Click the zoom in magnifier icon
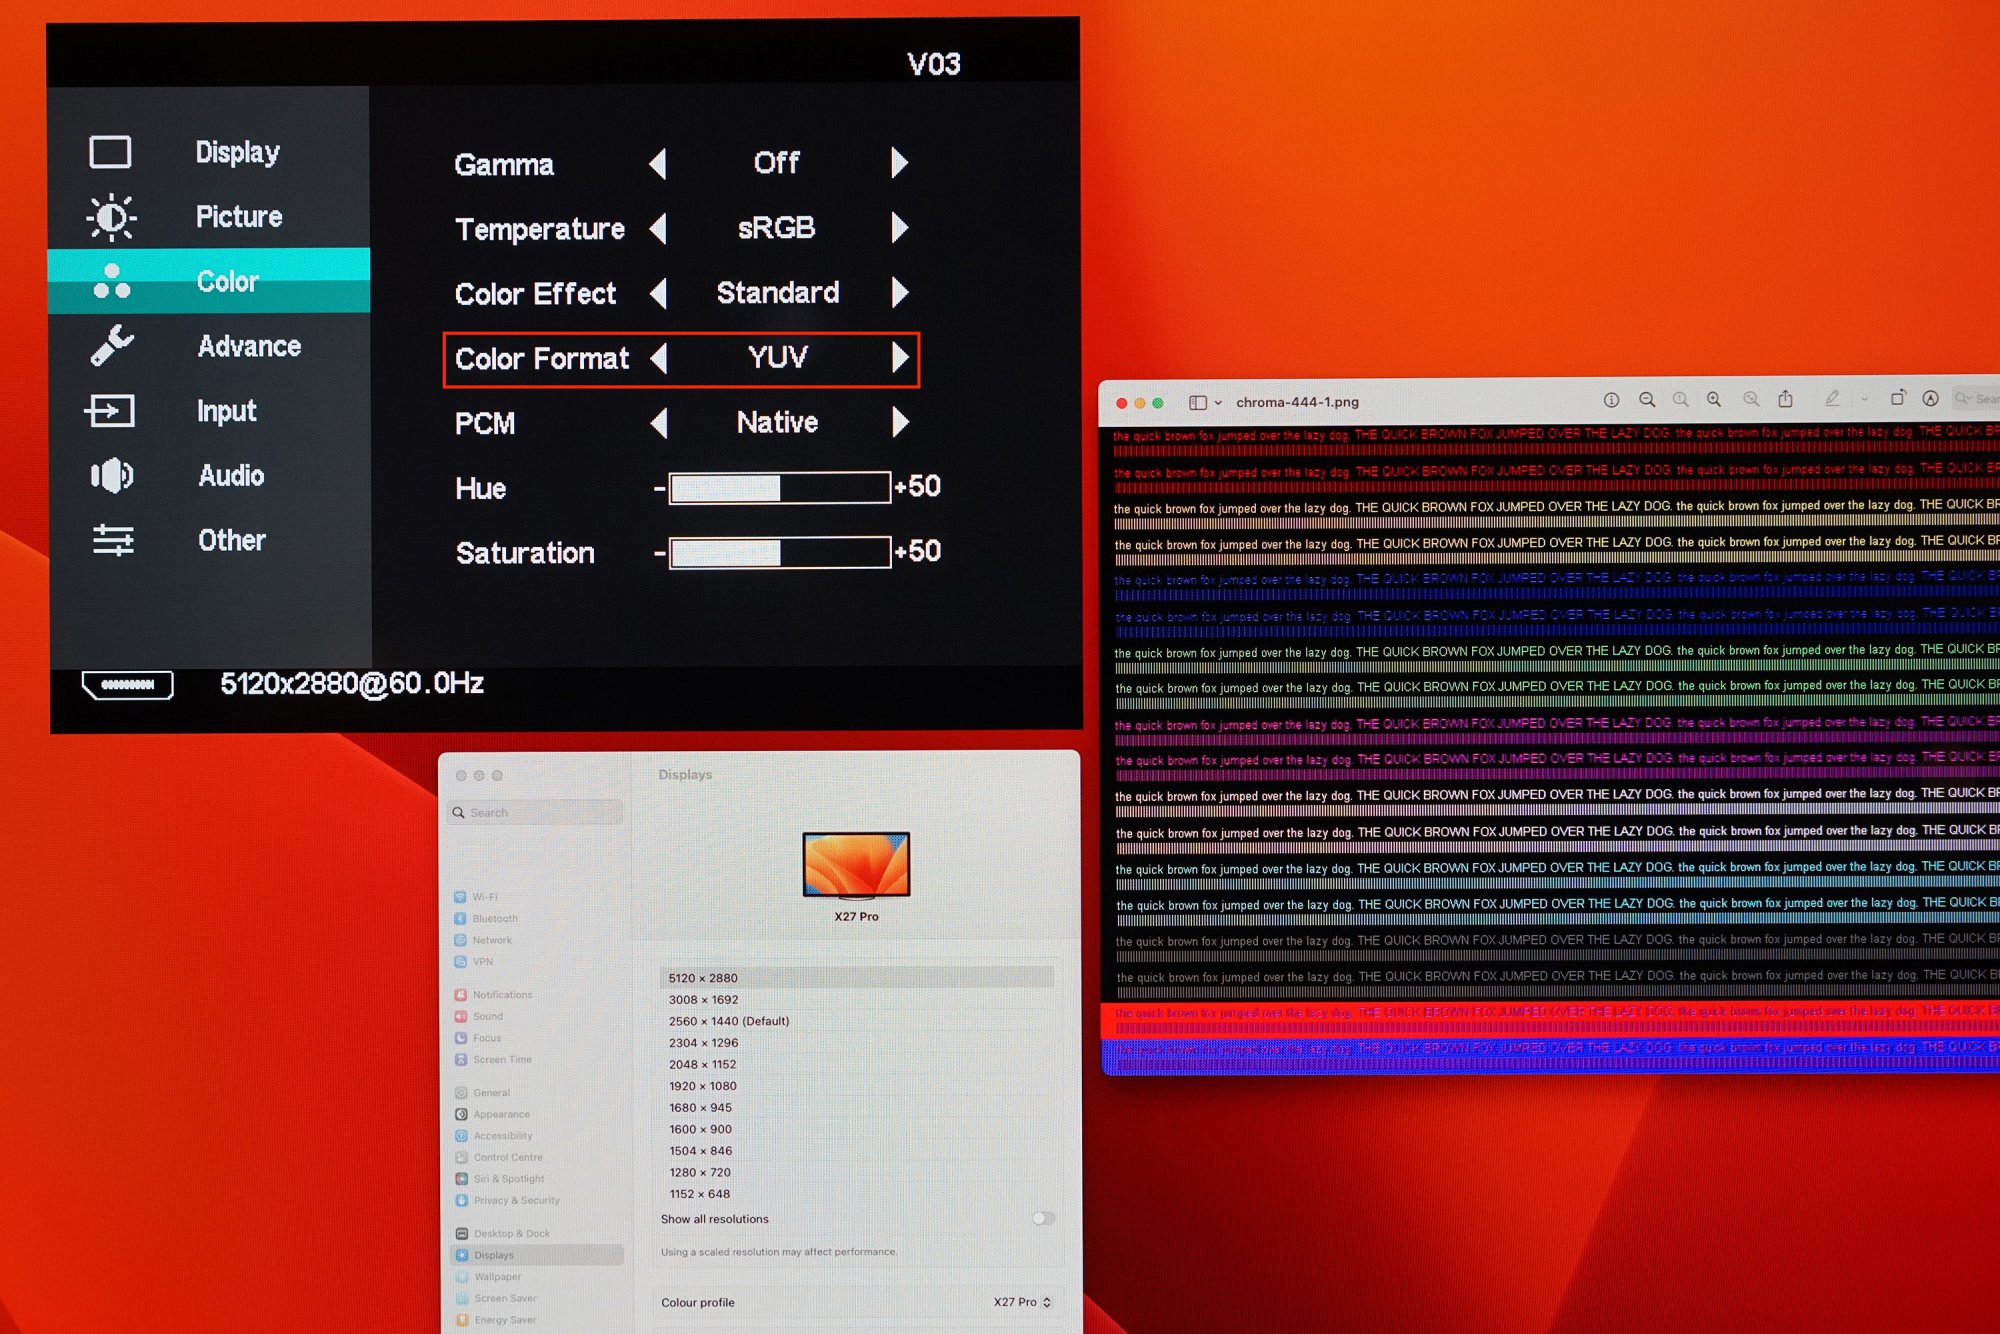The height and width of the screenshot is (1334, 2000). point(1714,400)
